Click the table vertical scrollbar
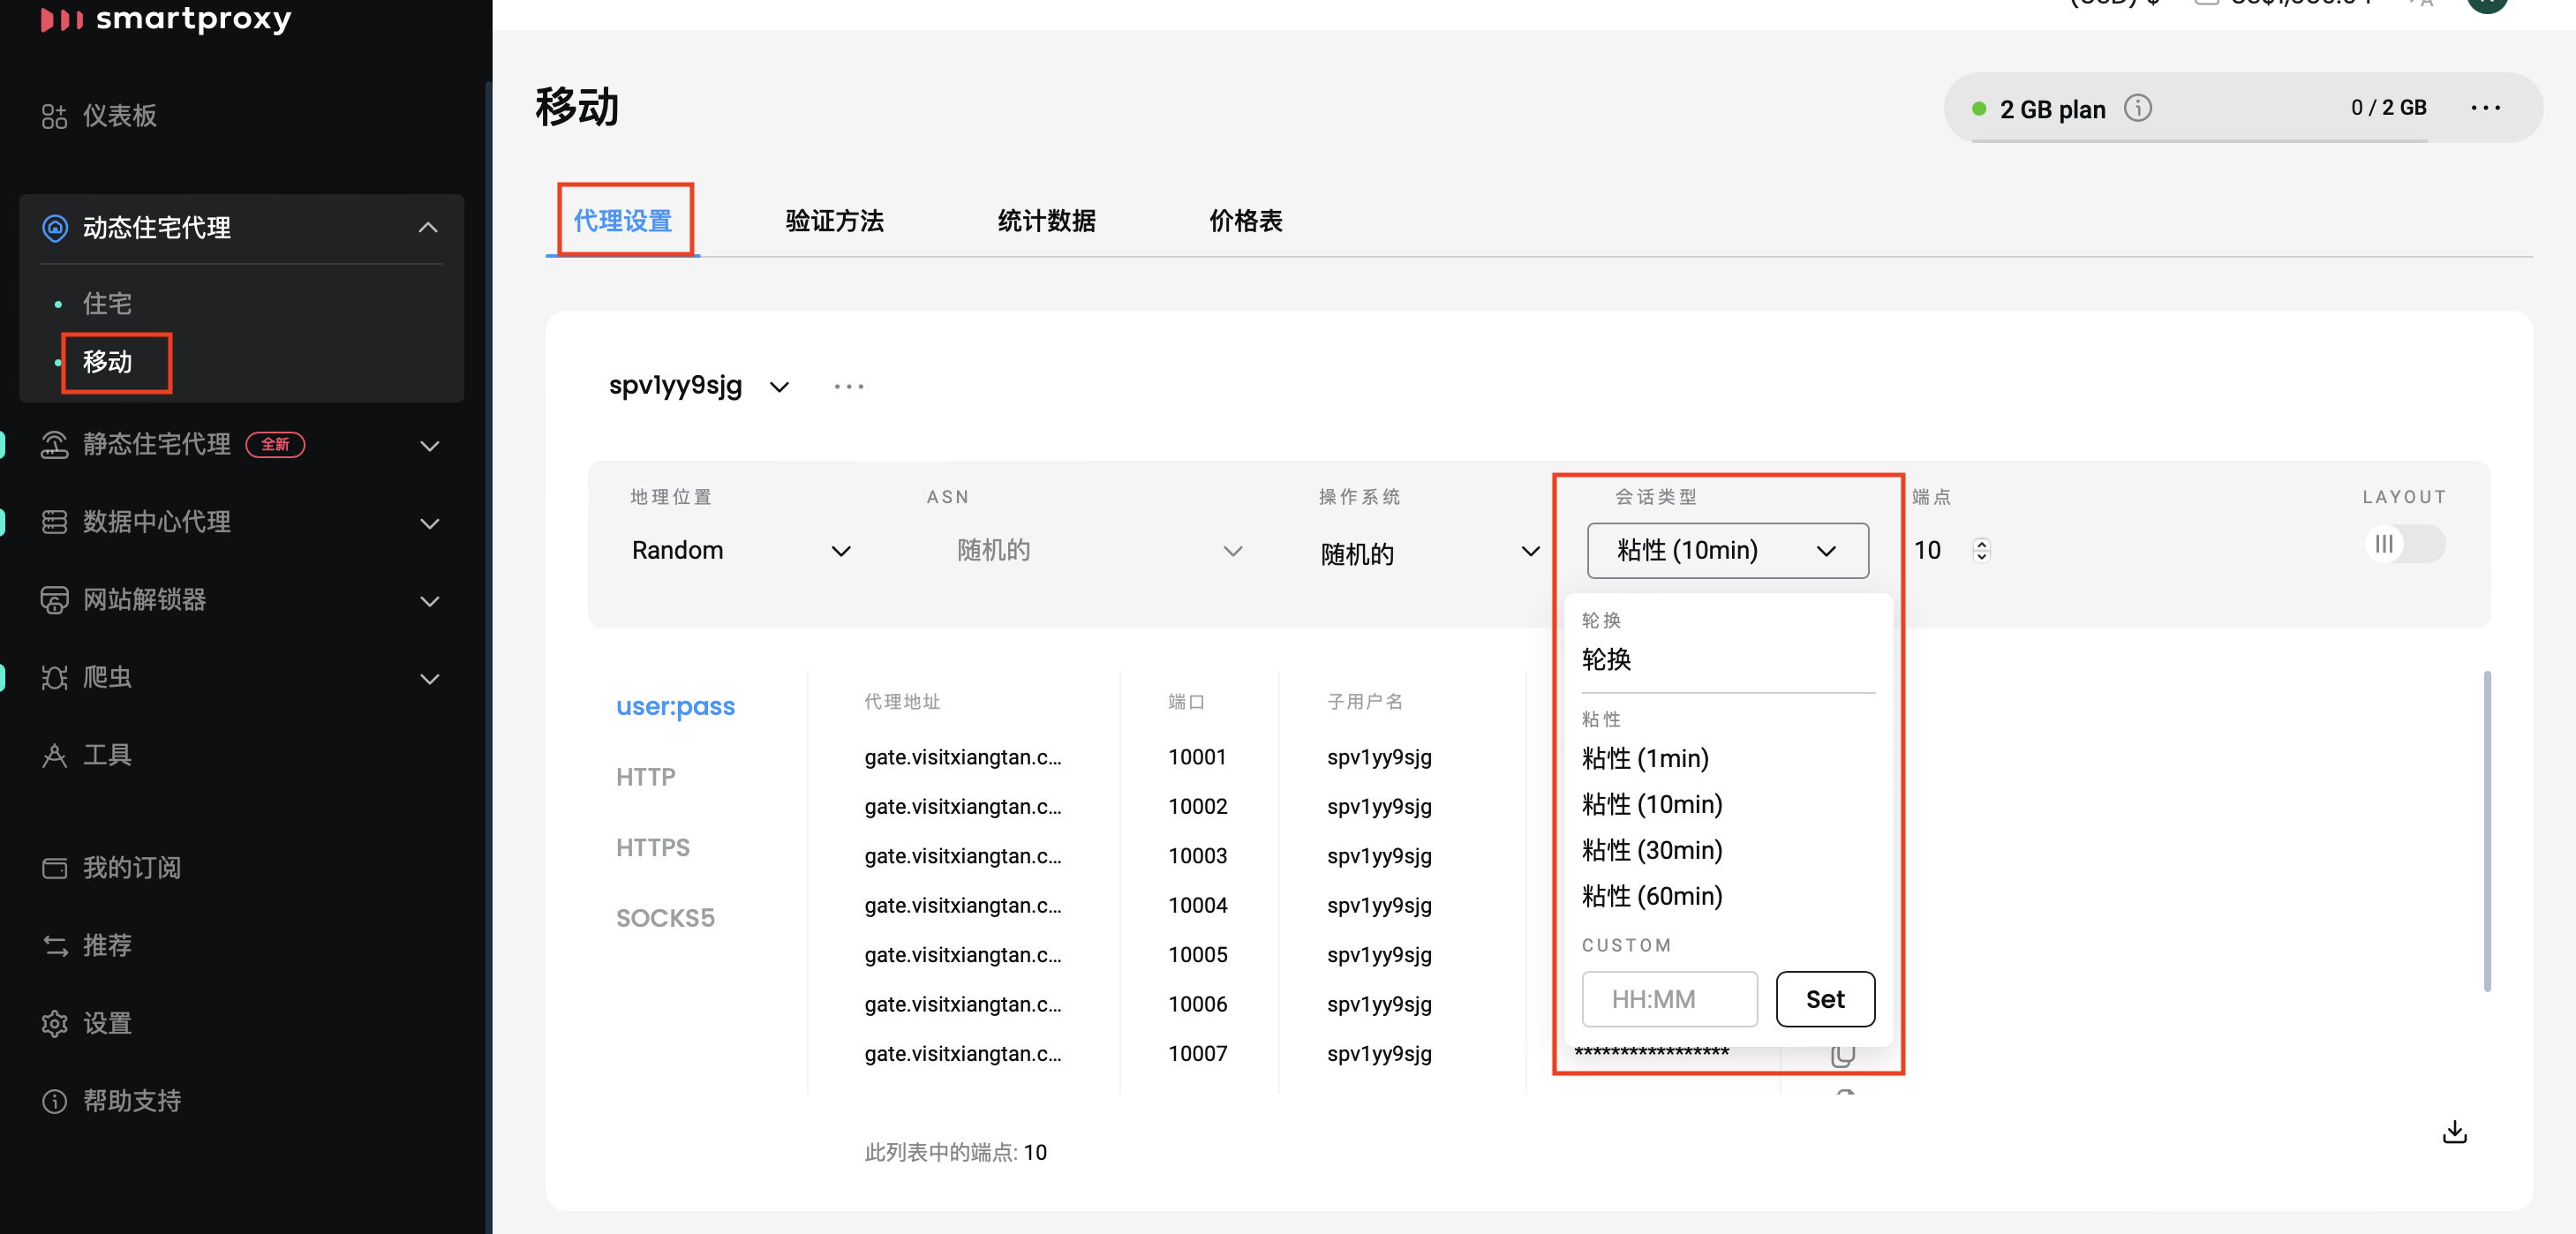Image resolution: width=2576 pixels, height=1234 pixels. pos(2487,830)
